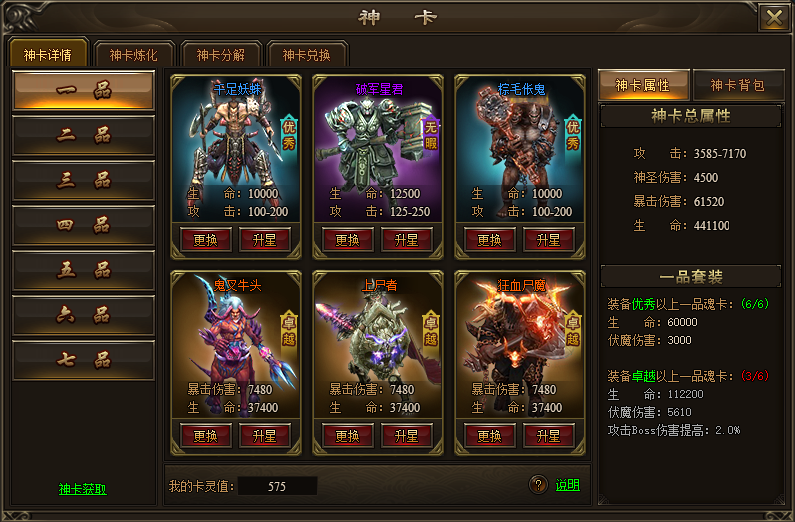Click 更换 under 千足妖蛛 card

(206, 240)
